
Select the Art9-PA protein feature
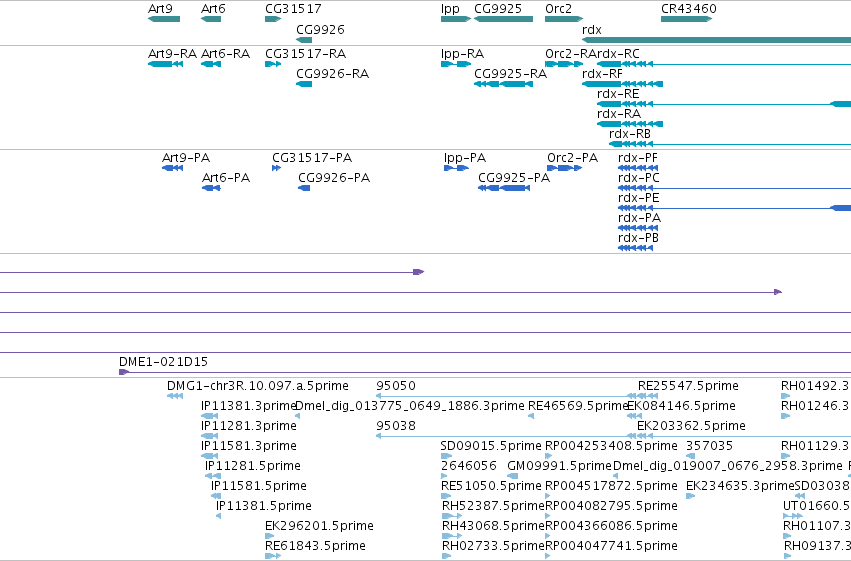coord(173,168)
